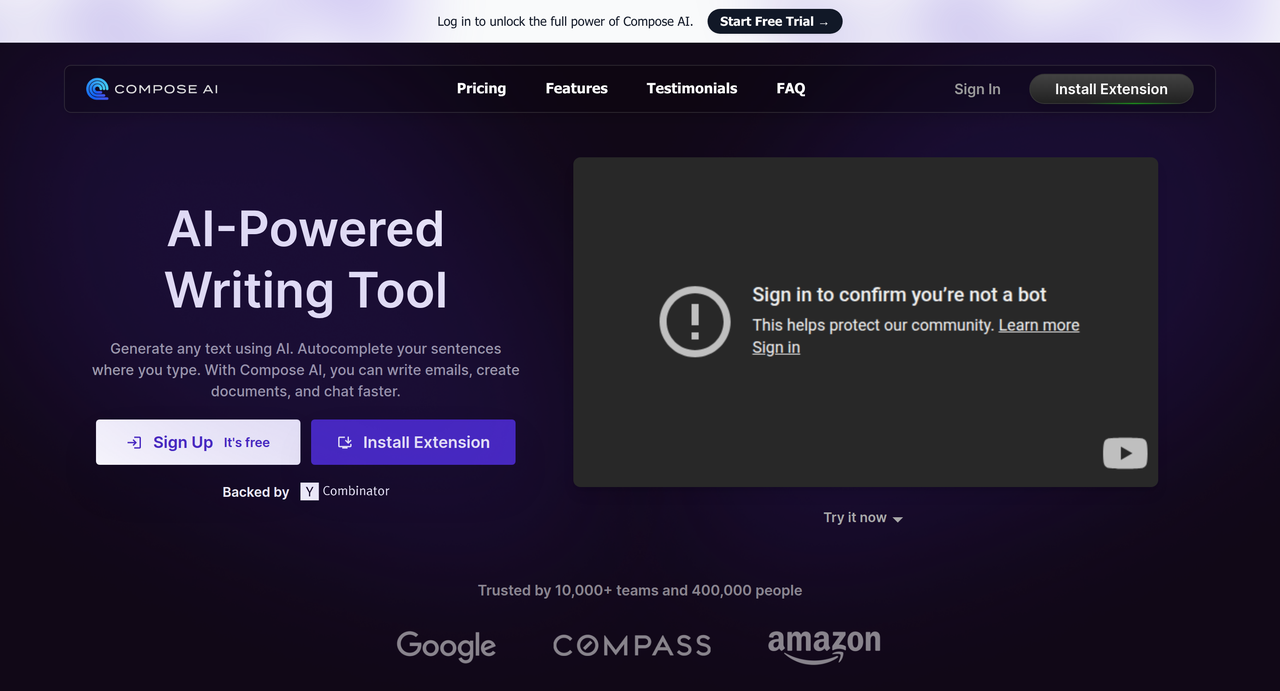1280x691 pixels.
Task: Click the COMPOSE AI wordmark text
Action: click(x=166, y=89)
